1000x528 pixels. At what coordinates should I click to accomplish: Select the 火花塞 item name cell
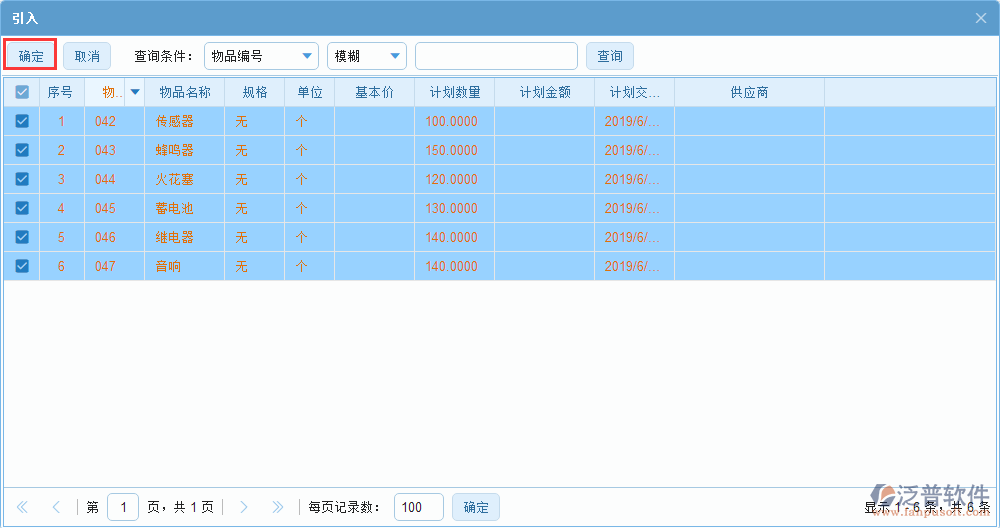(x=184, y=179)
